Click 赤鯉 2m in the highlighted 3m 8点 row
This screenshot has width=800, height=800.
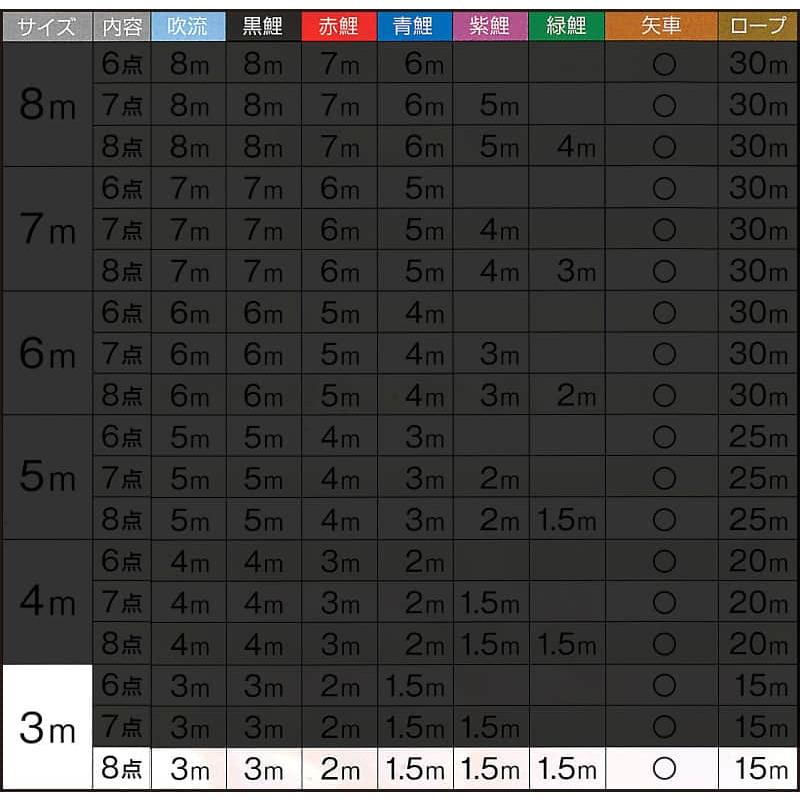pos(339,768)
